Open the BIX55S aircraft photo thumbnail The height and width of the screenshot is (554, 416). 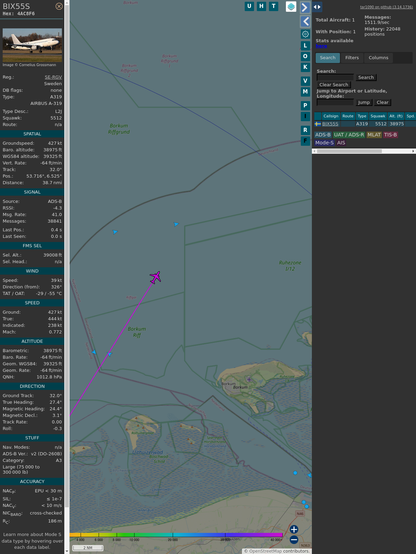pyautogui.click(x=32, y=45)
